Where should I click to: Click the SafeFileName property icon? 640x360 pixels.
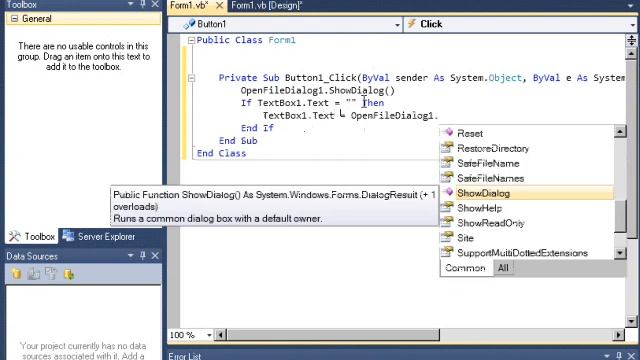pyautogui.click(x=447, y=162)
